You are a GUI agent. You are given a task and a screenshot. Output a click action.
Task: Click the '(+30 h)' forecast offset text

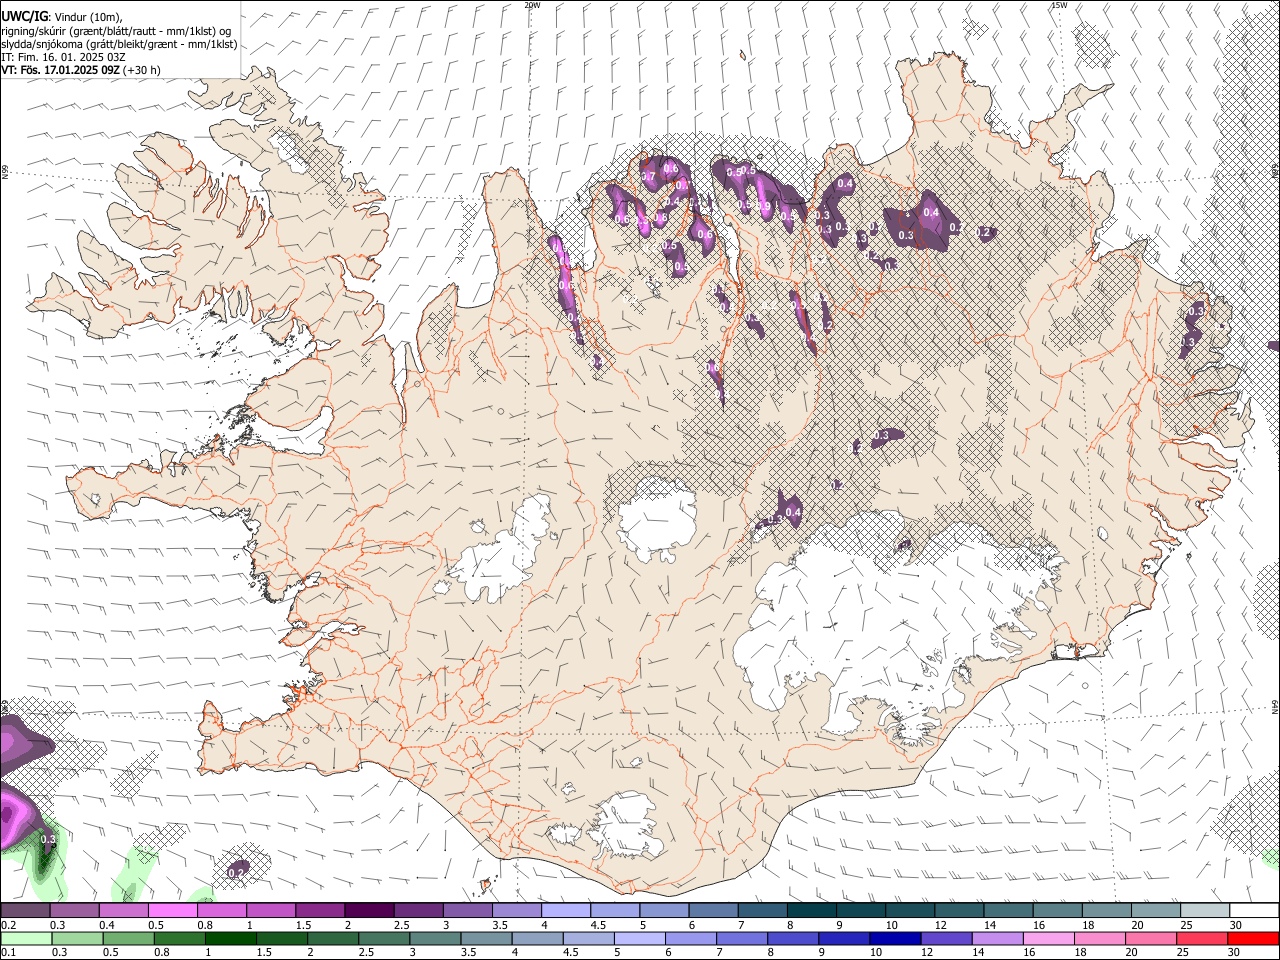pos(143,70)
